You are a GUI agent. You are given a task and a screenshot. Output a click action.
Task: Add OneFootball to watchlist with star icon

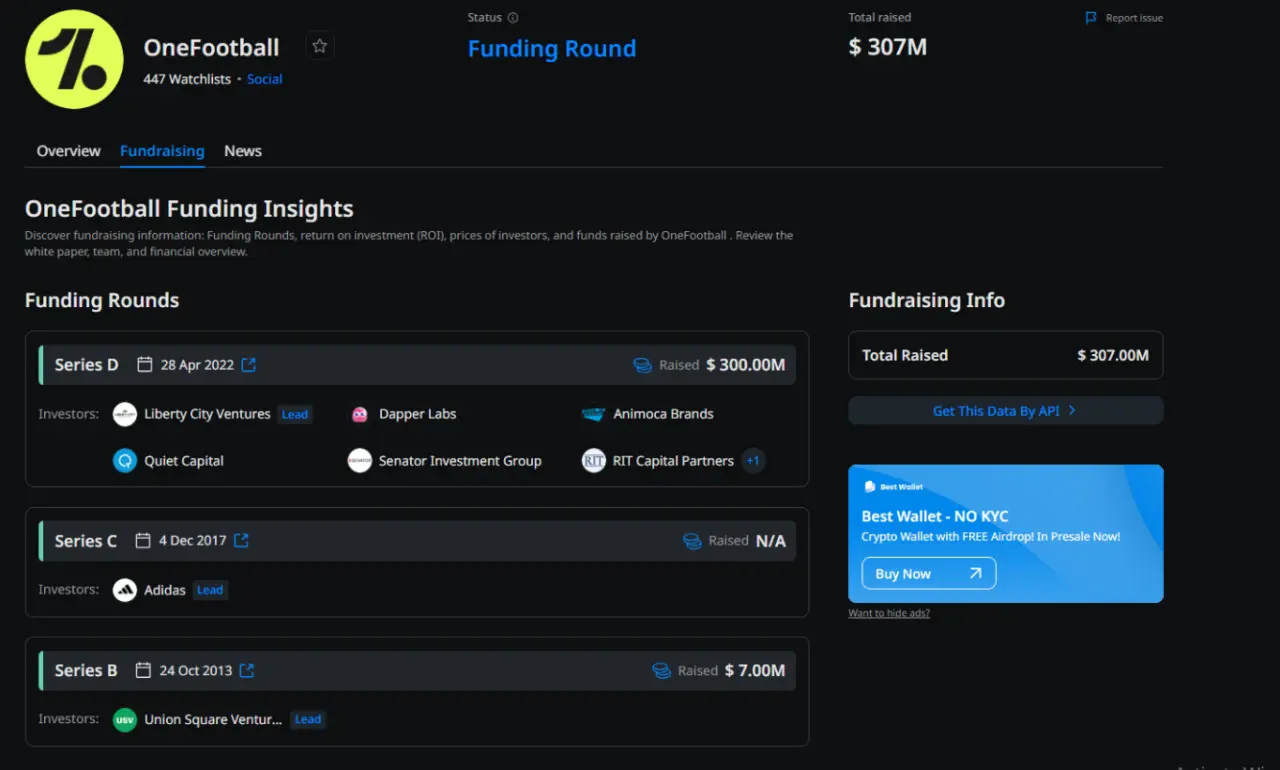click(x=320, y=46)
